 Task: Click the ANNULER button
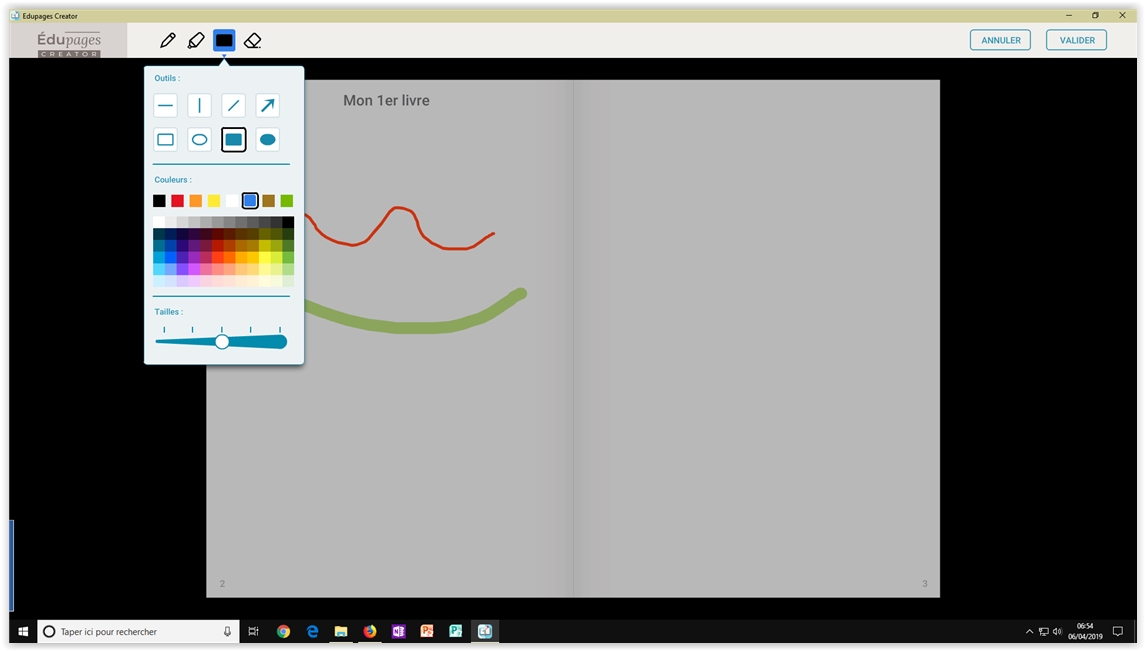(x=1000, y=40)
